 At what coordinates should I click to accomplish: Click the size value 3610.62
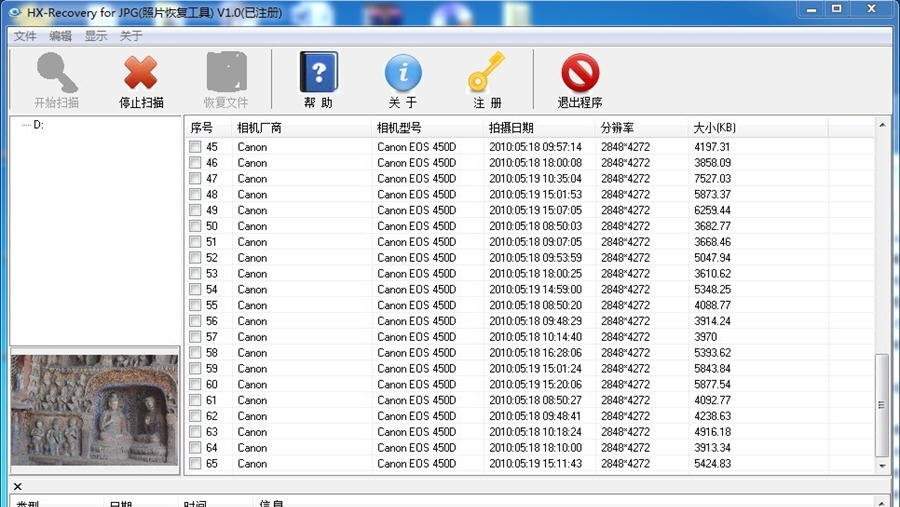click(712, 273)
